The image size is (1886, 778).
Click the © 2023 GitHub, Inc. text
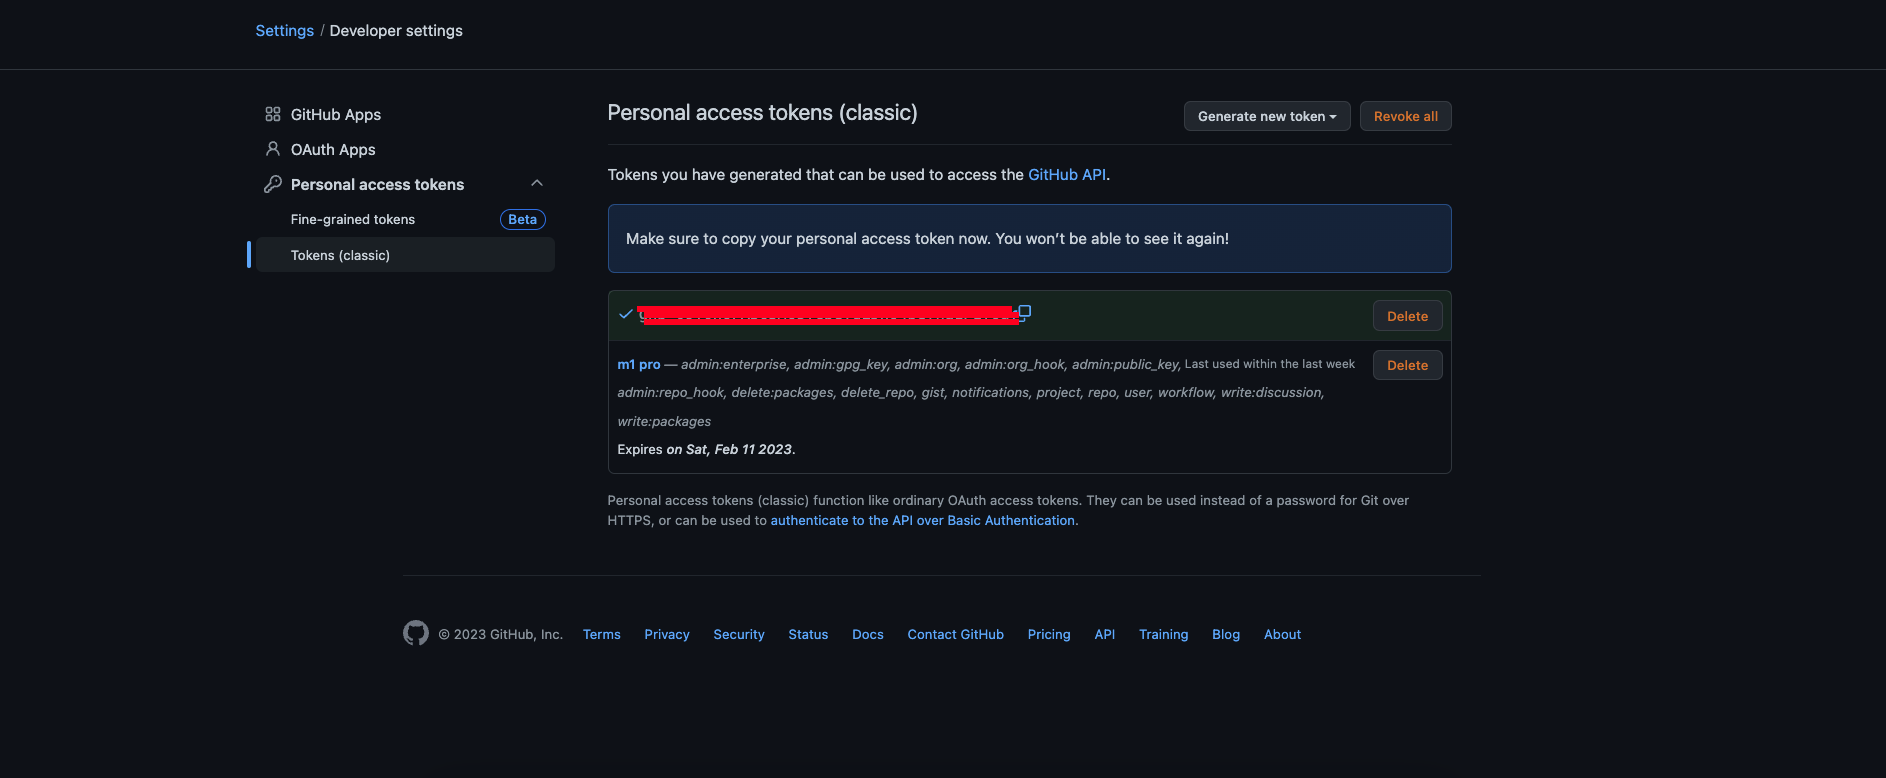pos(501,634)
